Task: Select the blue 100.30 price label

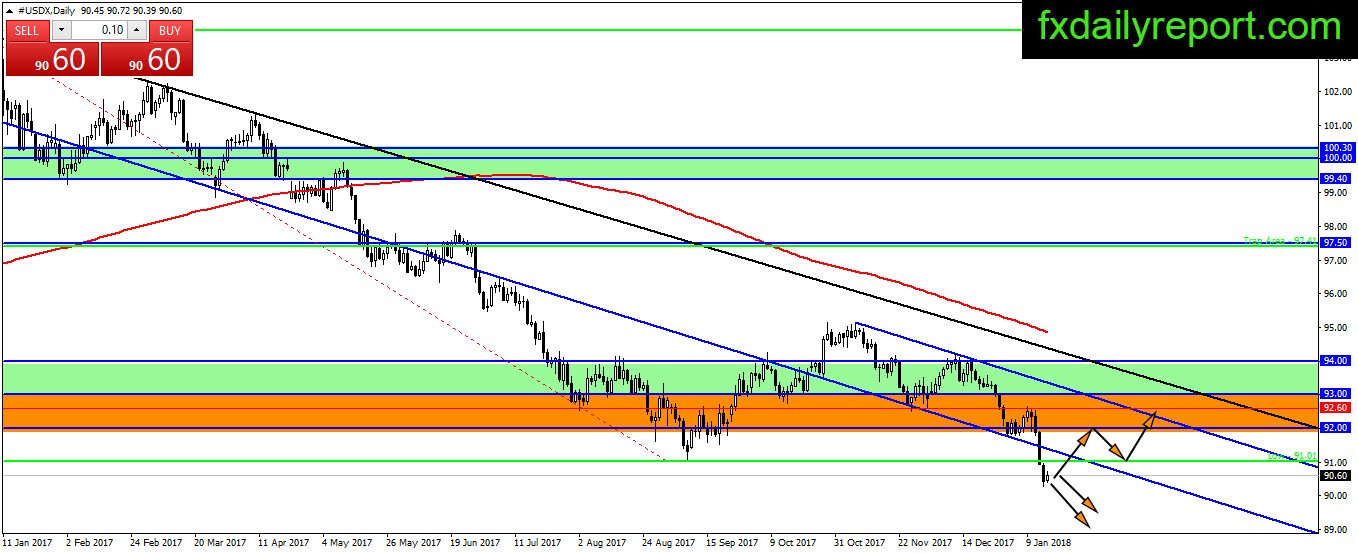Action: pos(1337,147)
